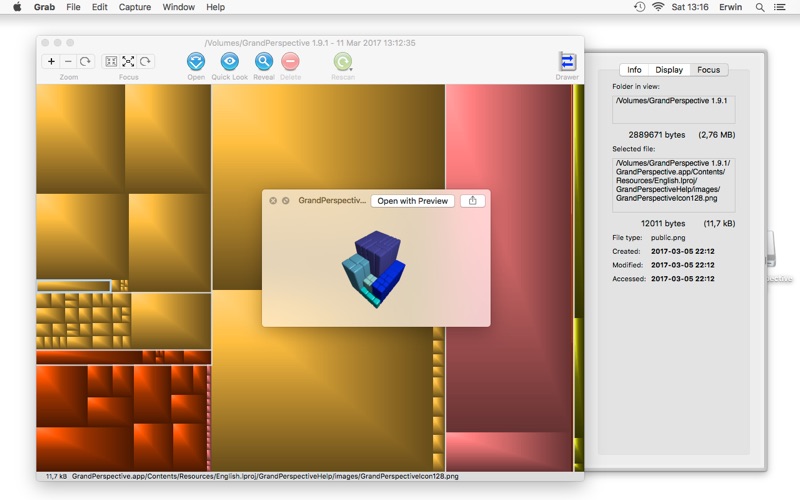Move focus up with first Focus button
The image size is (800, 500).
111,62
